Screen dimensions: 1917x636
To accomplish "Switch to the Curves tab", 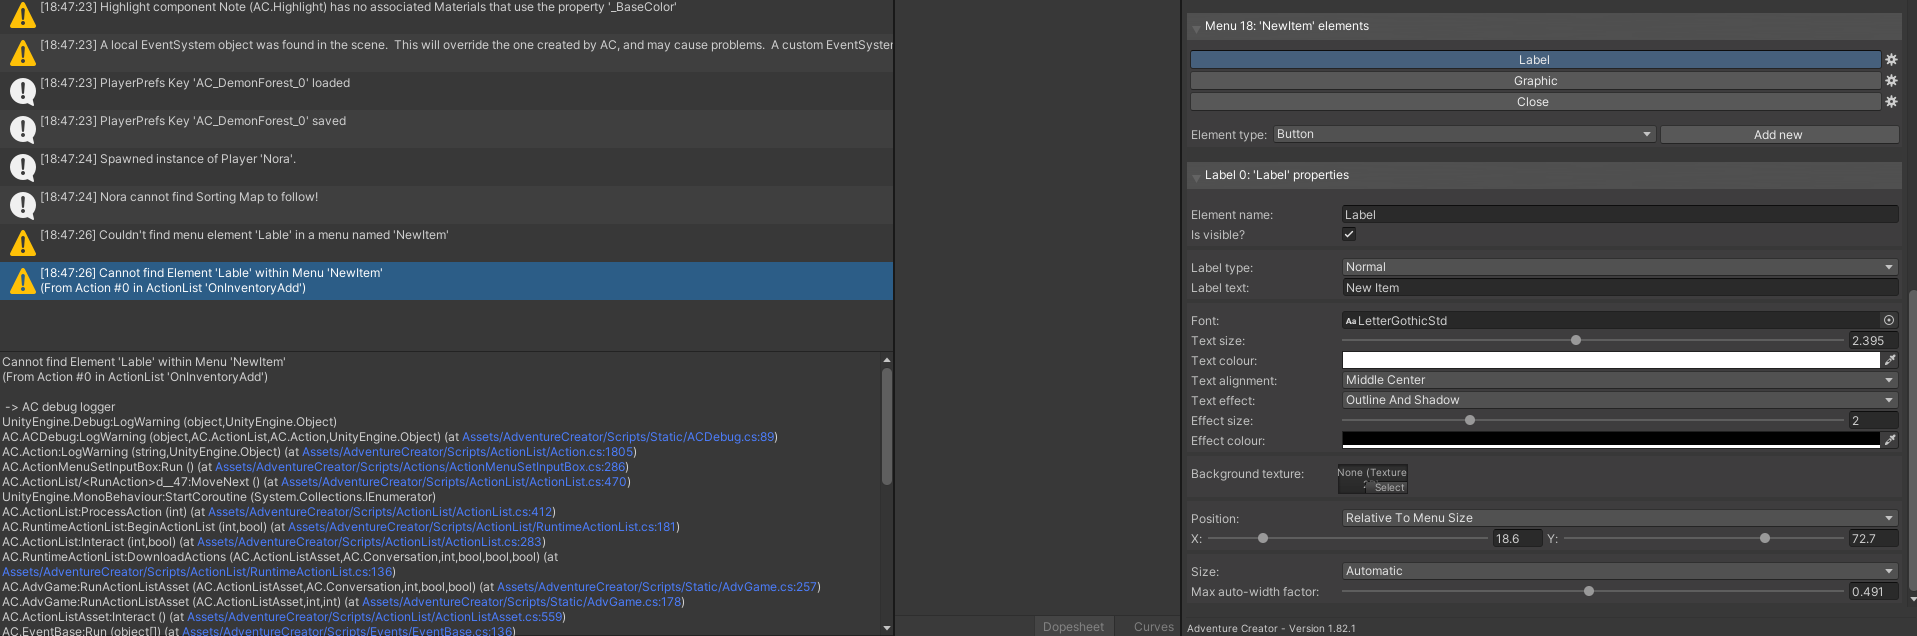I will click(x=1153, y=627).
